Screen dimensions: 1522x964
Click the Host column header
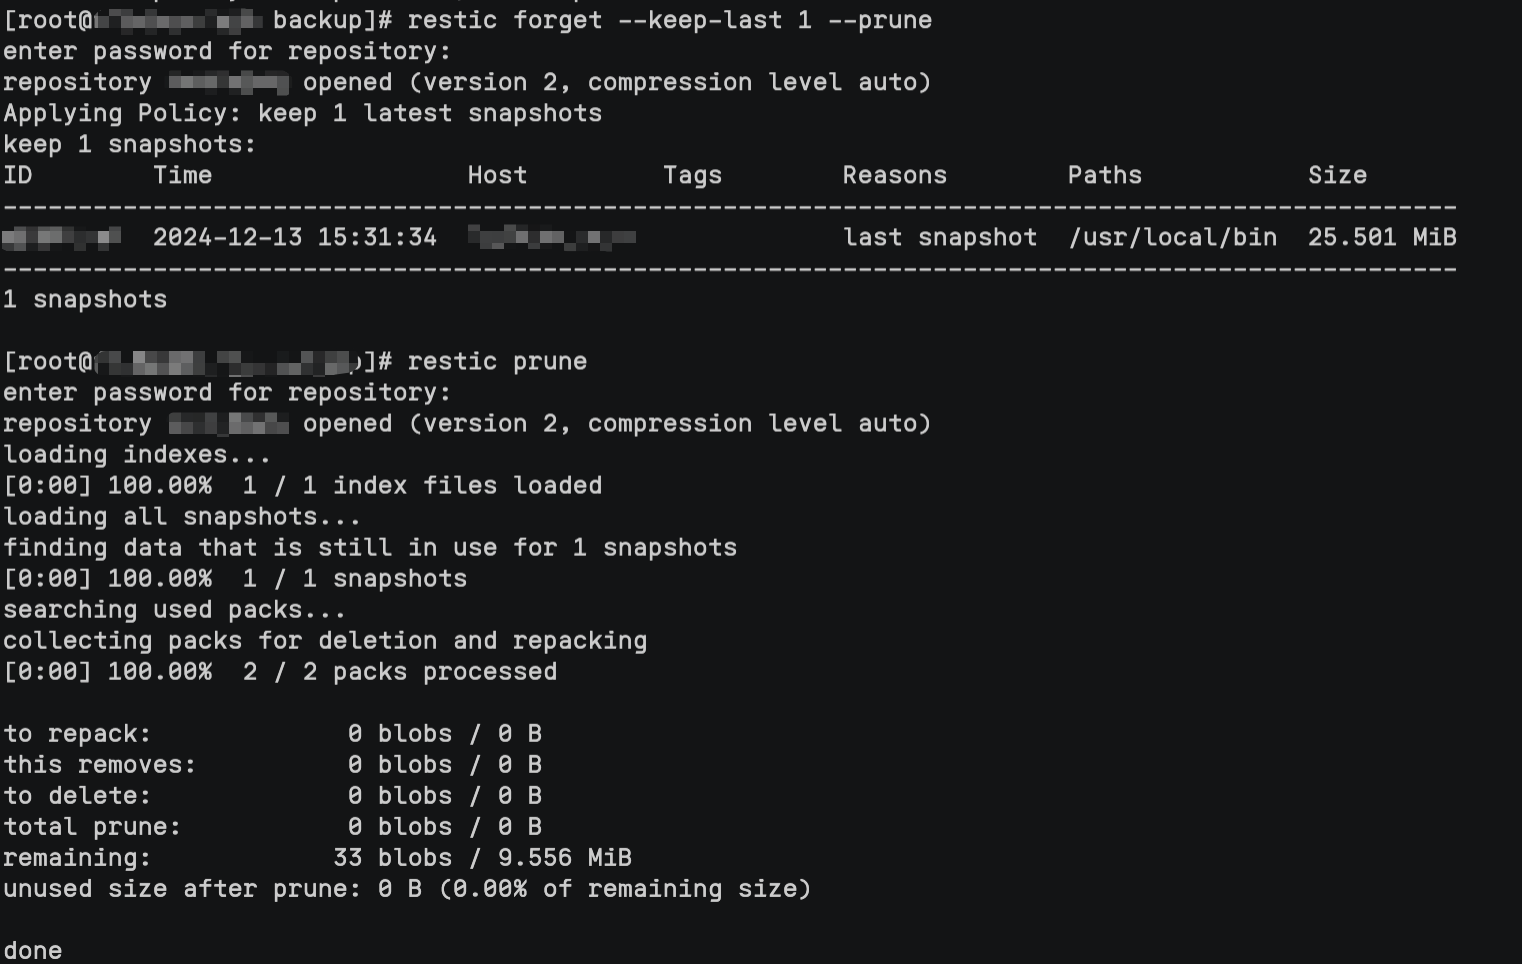[497, 175]
